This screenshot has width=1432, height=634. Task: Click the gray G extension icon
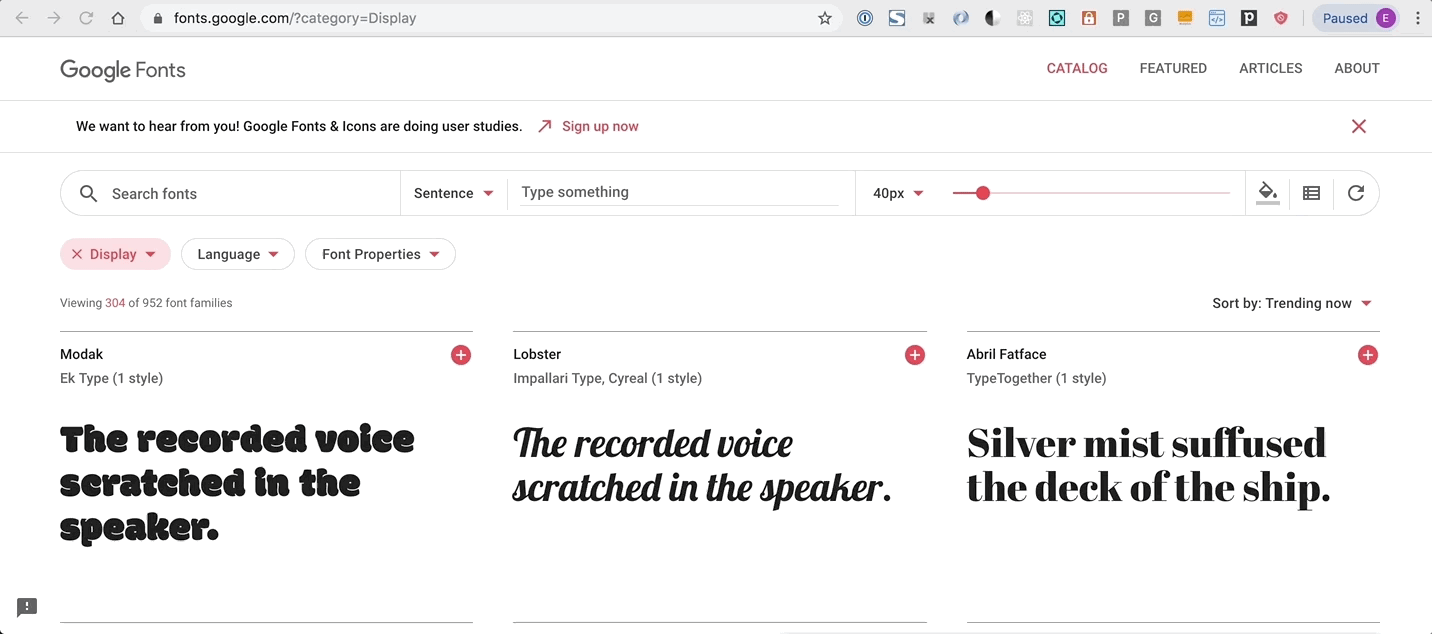(x=1153, y=18)
